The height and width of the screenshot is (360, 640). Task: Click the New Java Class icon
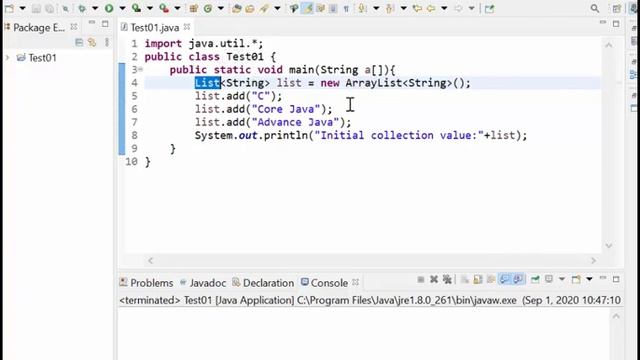pos(208,8)
